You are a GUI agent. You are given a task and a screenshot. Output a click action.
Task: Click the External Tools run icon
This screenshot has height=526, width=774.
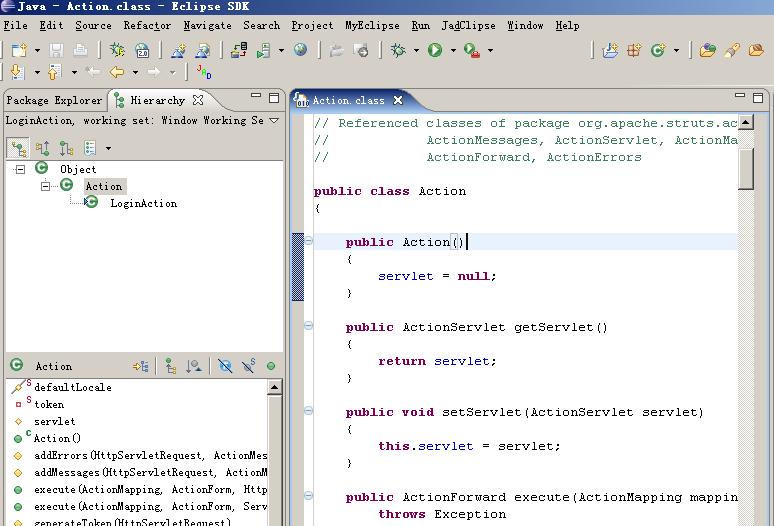tap(471, 50)
